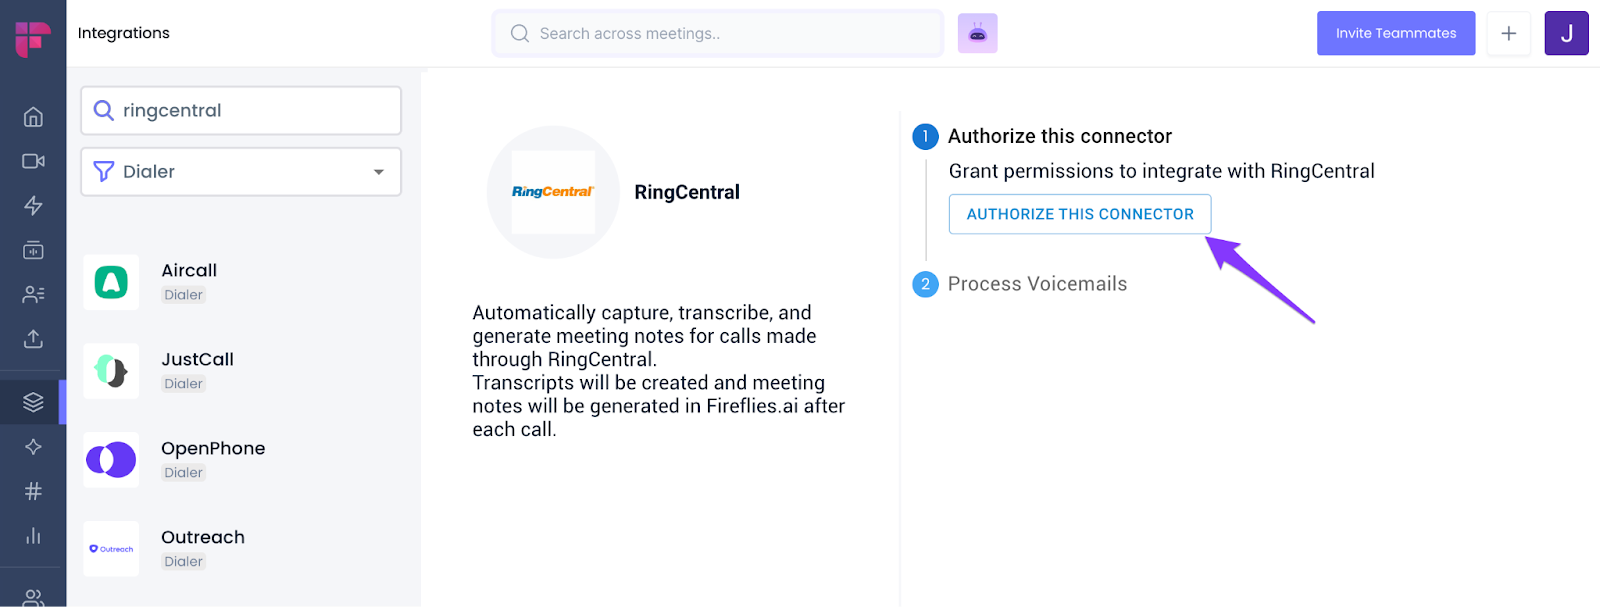The image size is (1600, 607).
Task: Open the Contacts person icon in sidebar
Action: coord(33,294)
